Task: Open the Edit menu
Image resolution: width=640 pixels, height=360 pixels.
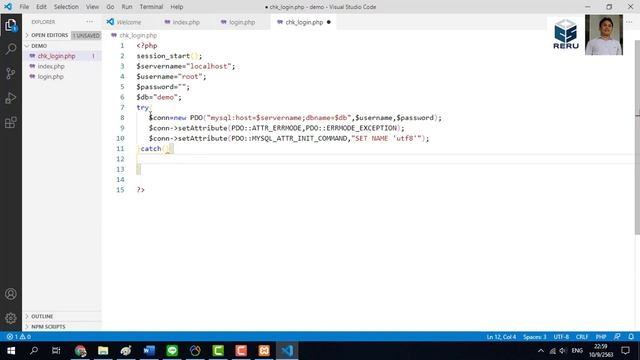Action: (41, 7)
